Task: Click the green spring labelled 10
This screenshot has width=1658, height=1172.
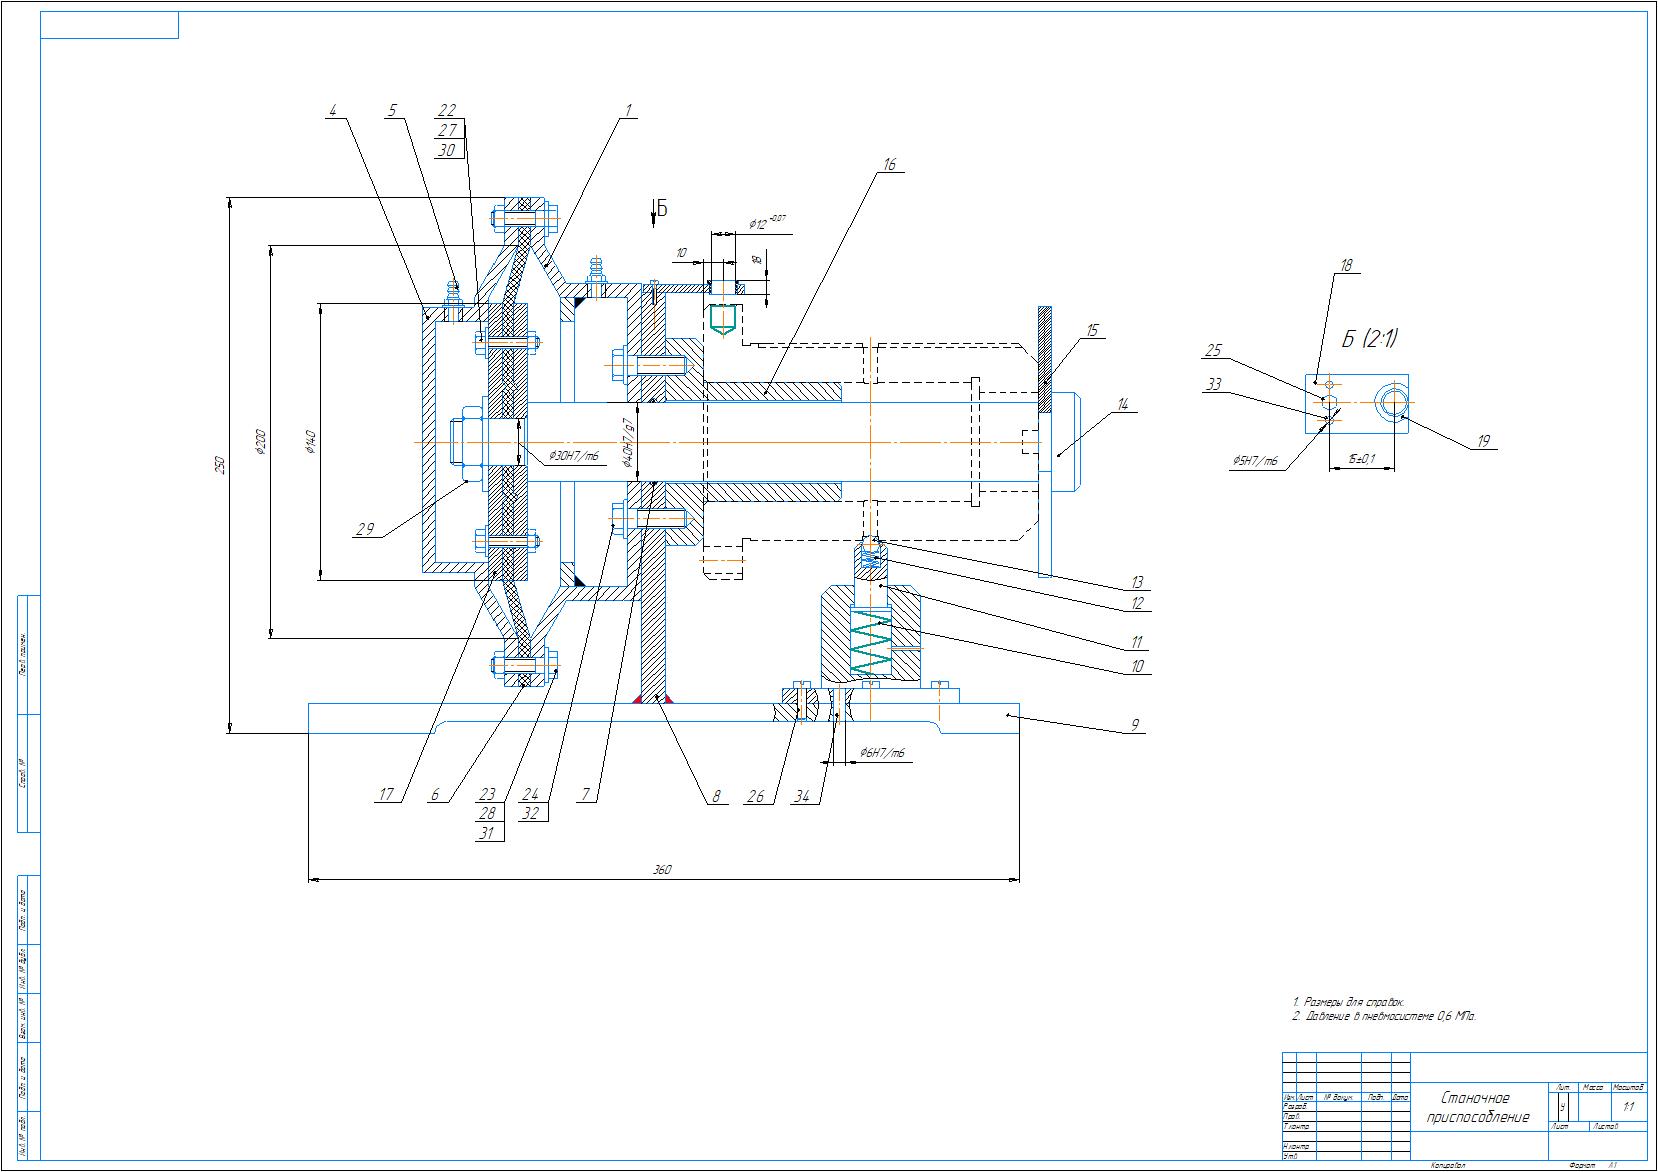Action: tap(870, 644)
